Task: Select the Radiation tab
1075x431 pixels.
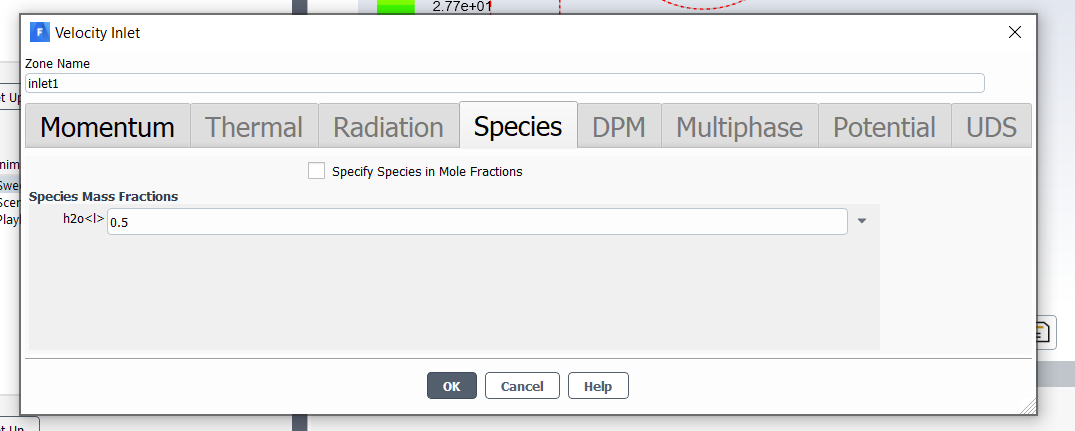Action: (x=388, y=127)
